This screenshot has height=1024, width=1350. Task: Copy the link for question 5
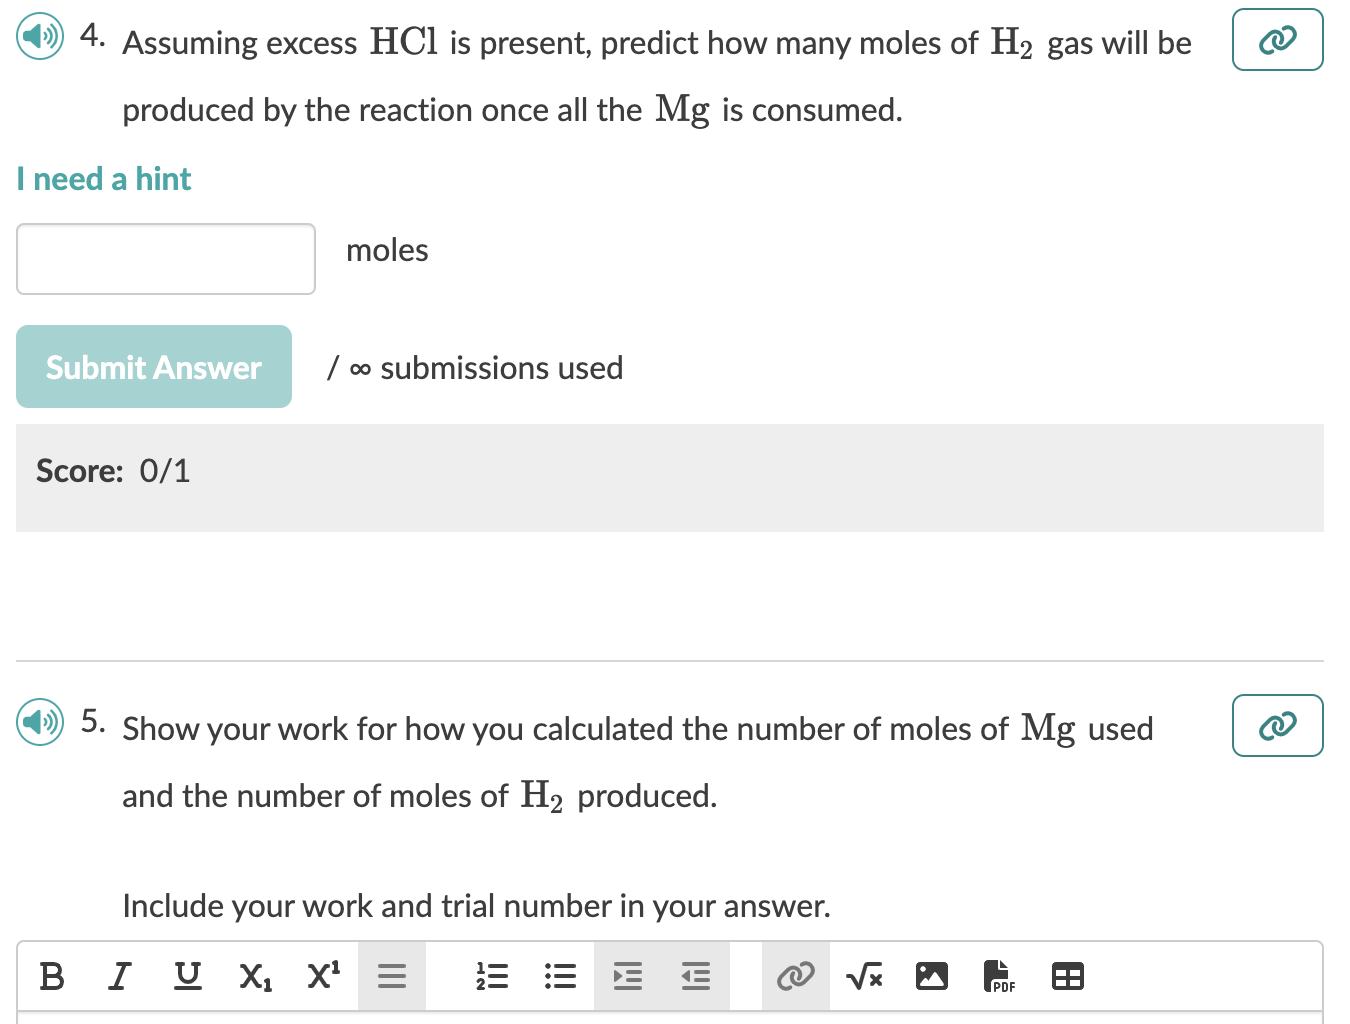(1277, 725)
